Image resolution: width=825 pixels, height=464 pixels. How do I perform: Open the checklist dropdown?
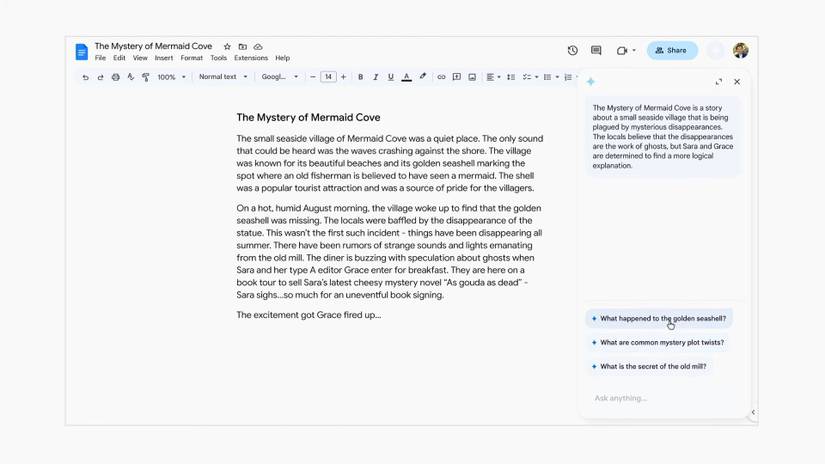[530, 77]
